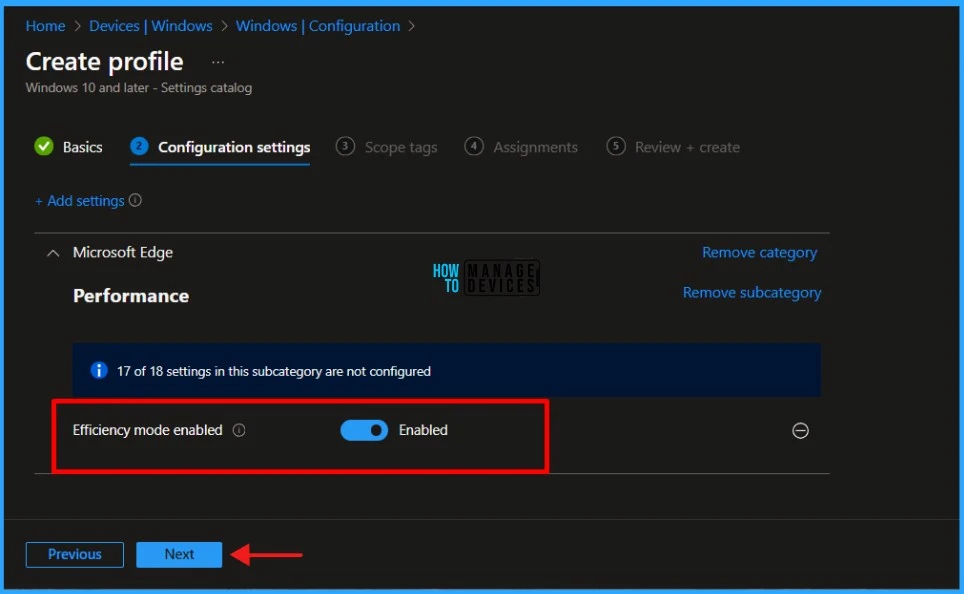Screen dimensions: 964x594
Task: Toggle the Efficiency mode enabled switch
Action: pyautogui.click(x=364, y=430)
